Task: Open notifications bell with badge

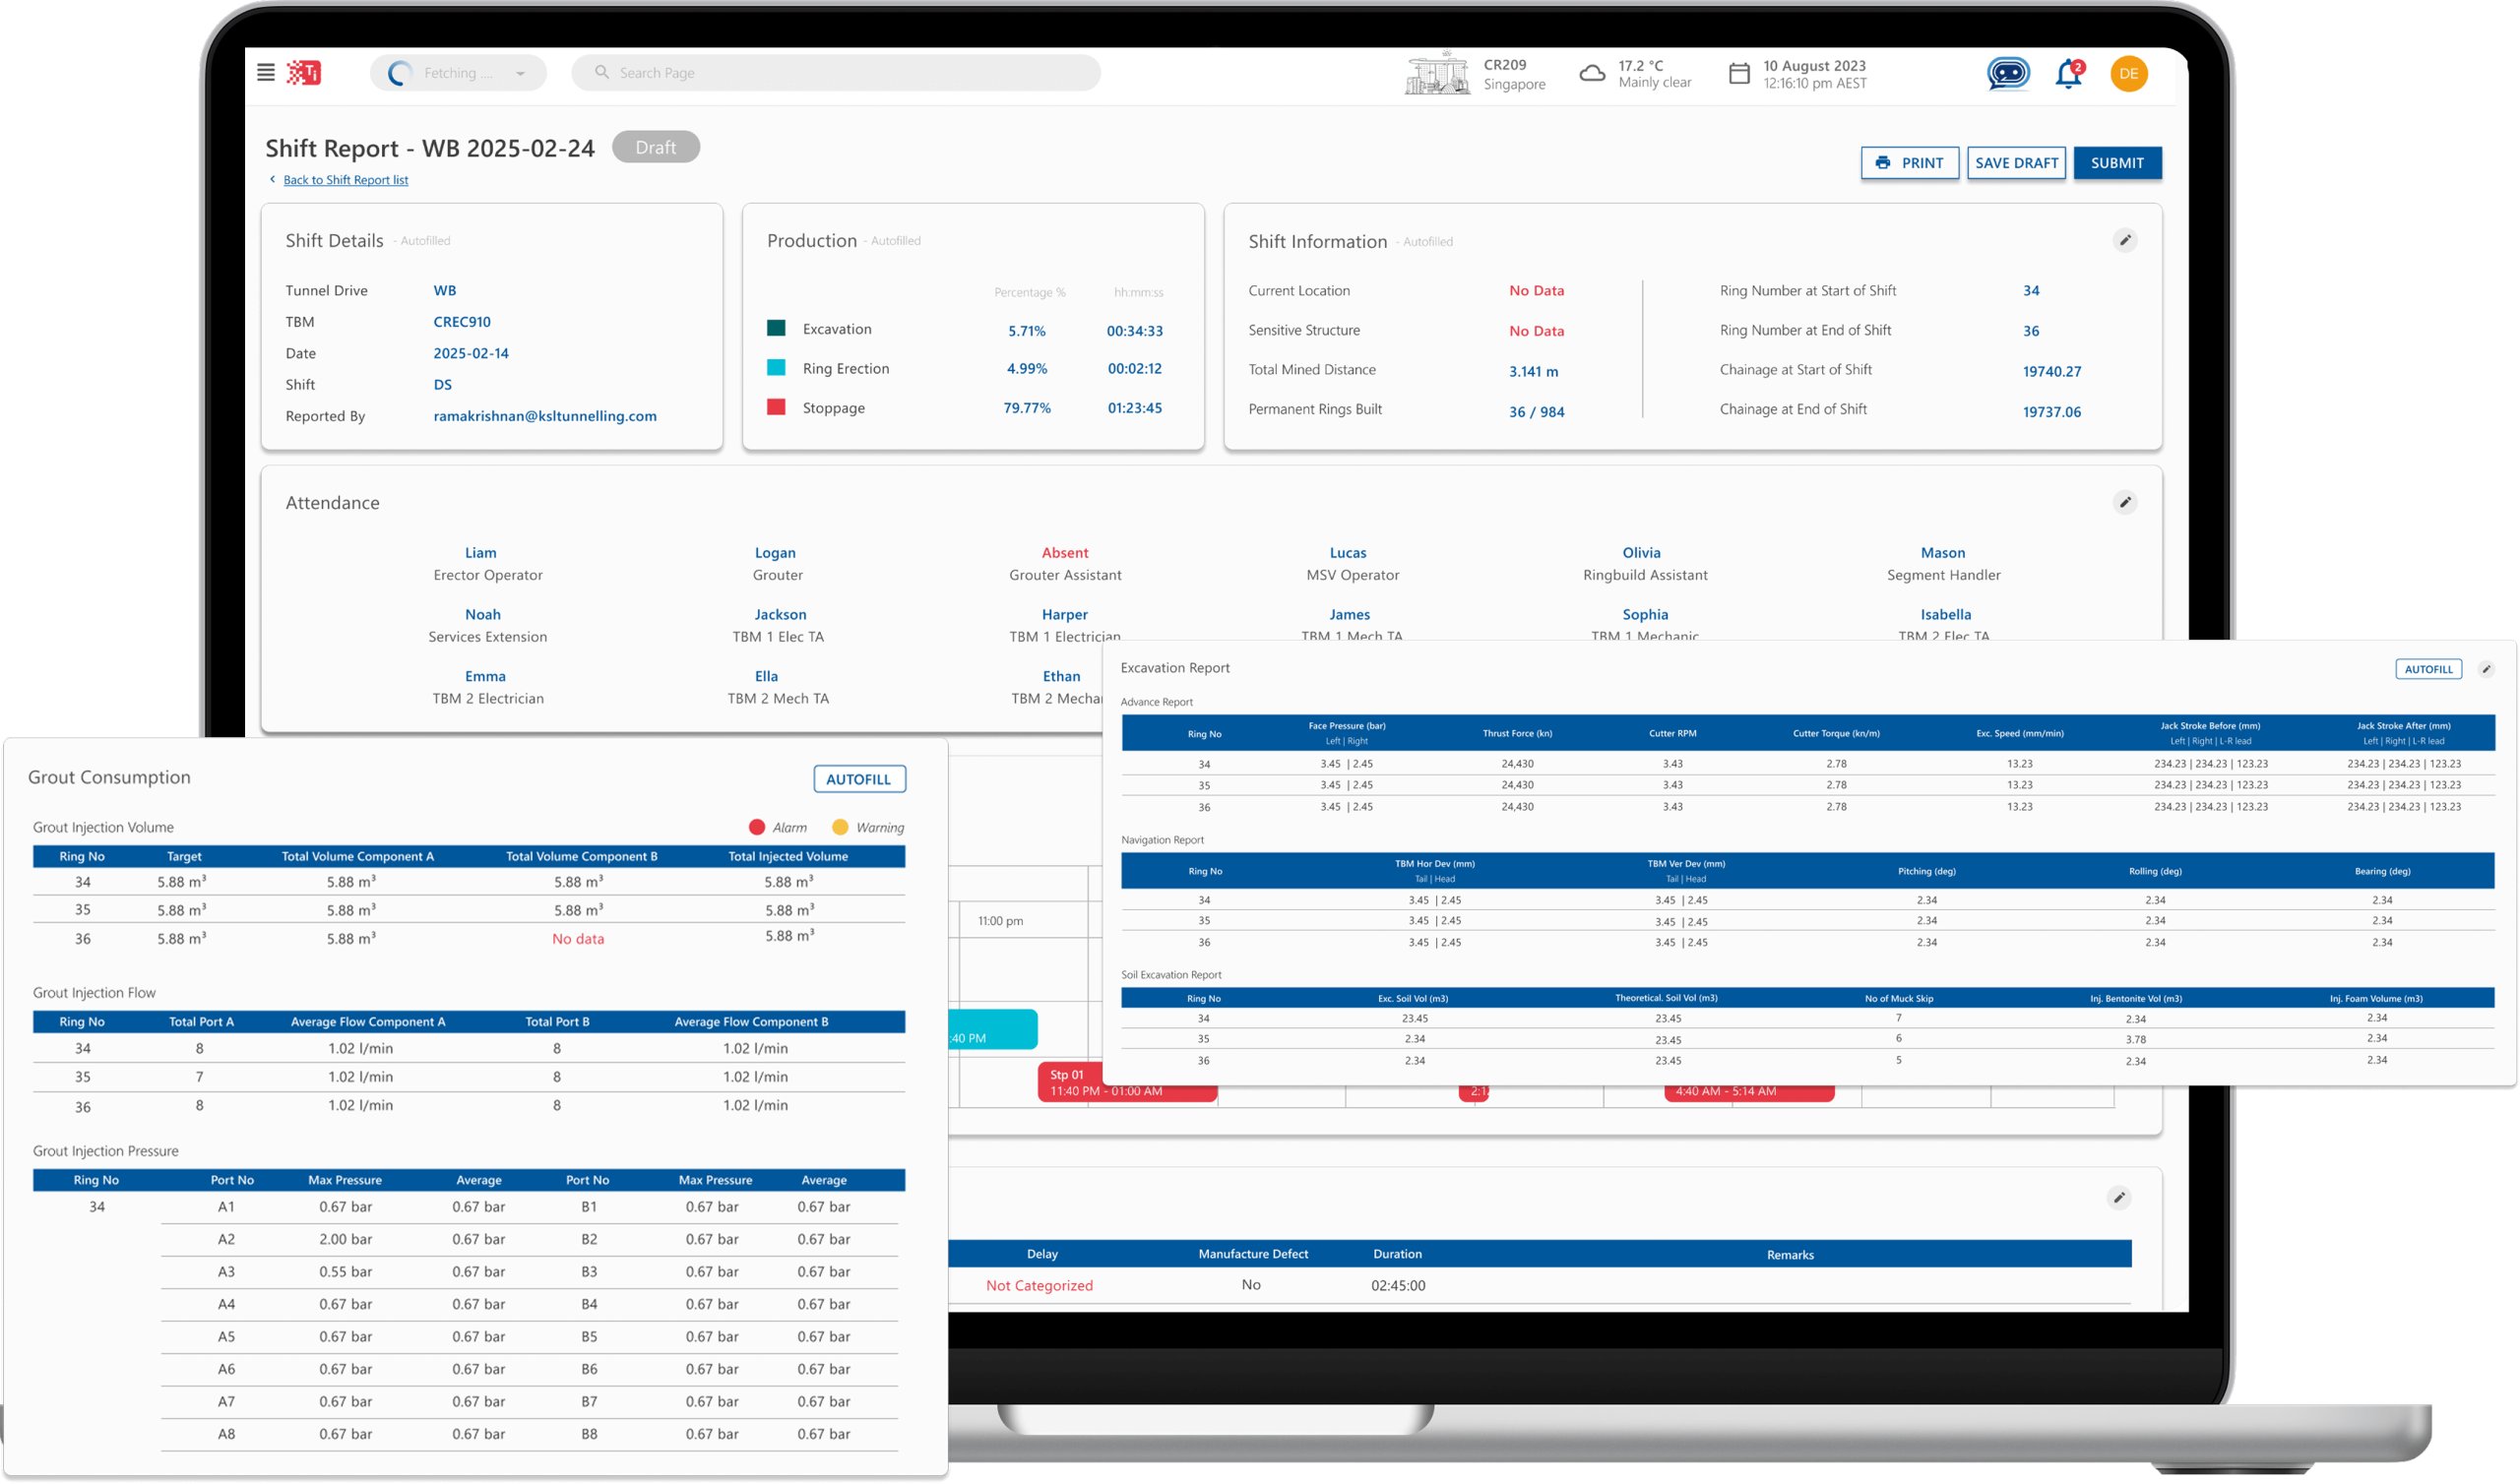Action: point(2068,74)
